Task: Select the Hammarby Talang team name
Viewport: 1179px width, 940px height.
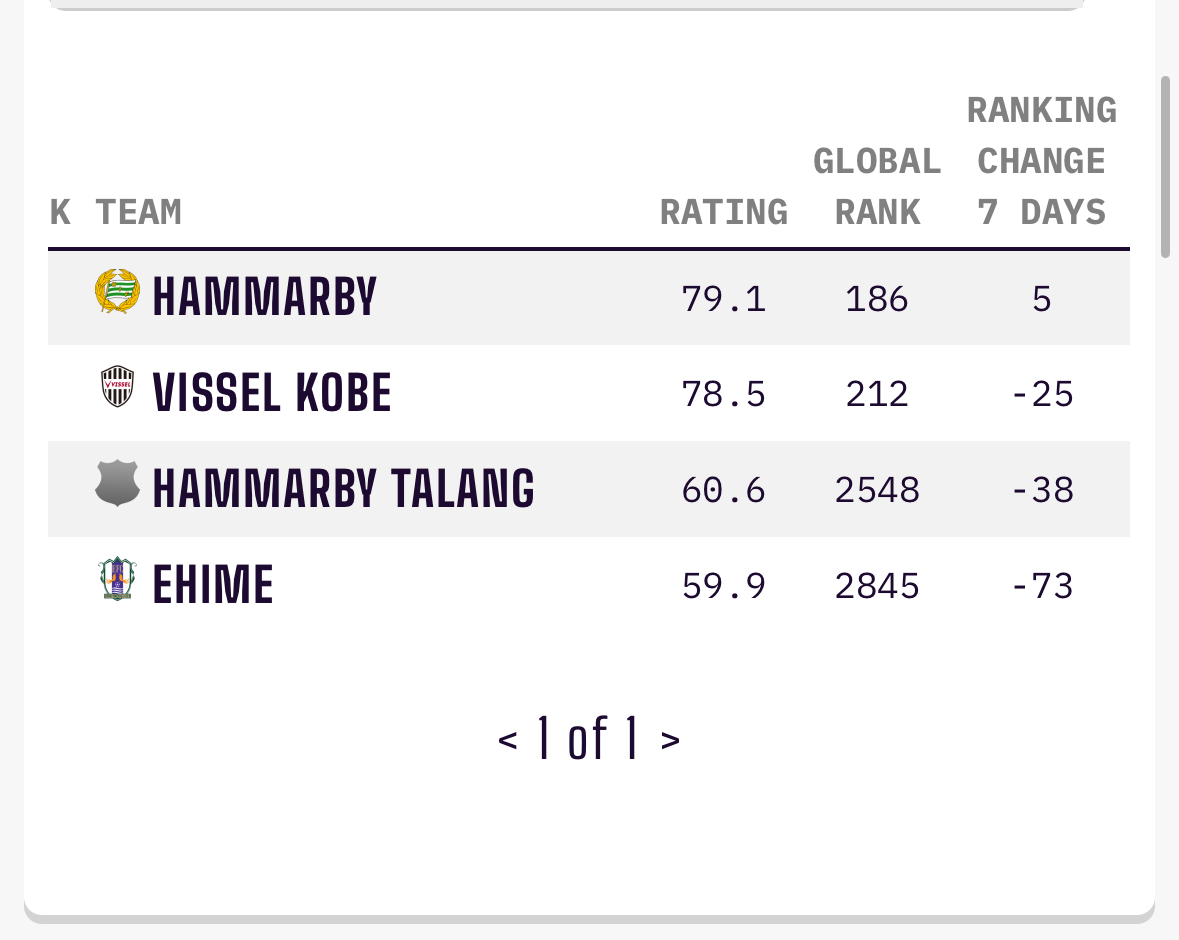Action: coord(343,489)
